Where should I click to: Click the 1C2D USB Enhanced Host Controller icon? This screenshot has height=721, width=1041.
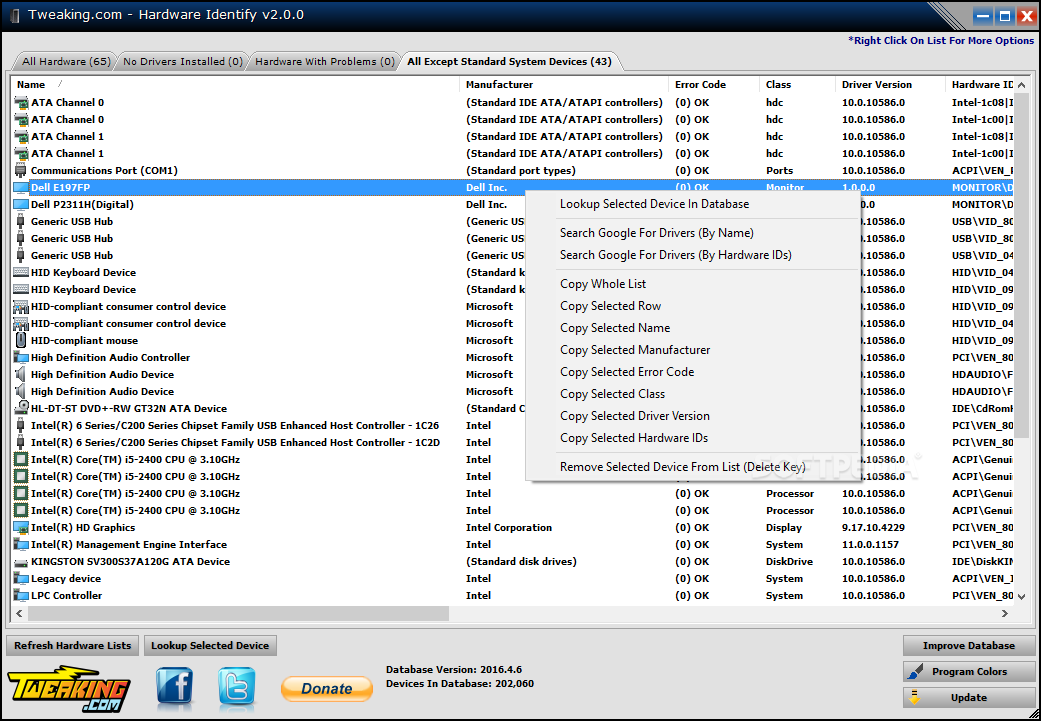pyautogui.click(x=21, y=443)
